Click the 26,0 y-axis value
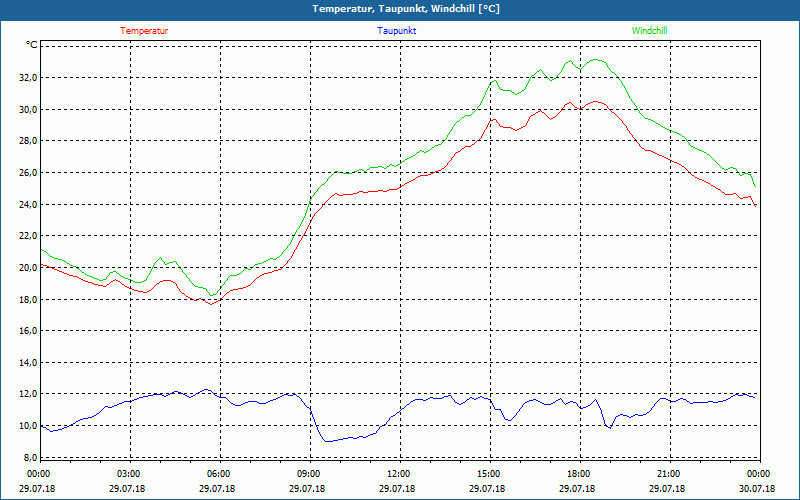This screenshot has width=800, height=500. (x=28, y=172)
